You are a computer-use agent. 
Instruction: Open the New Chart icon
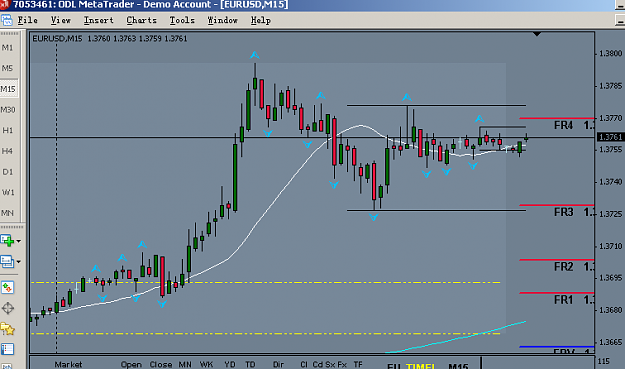tap(7, 241)
